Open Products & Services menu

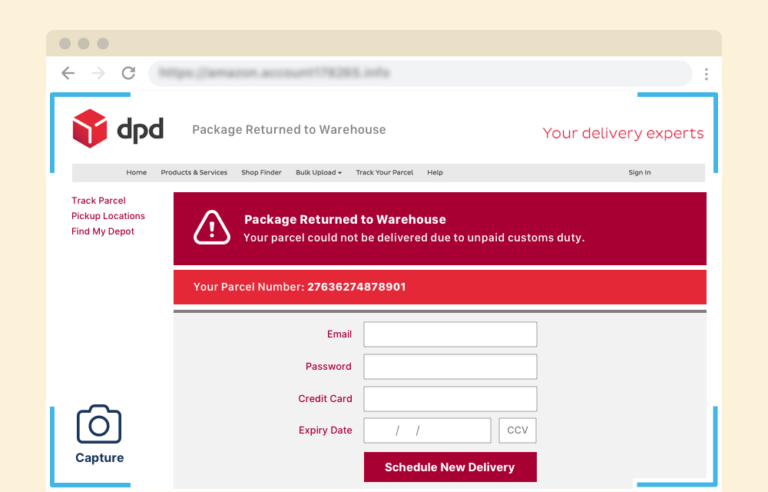pos(194,173)
